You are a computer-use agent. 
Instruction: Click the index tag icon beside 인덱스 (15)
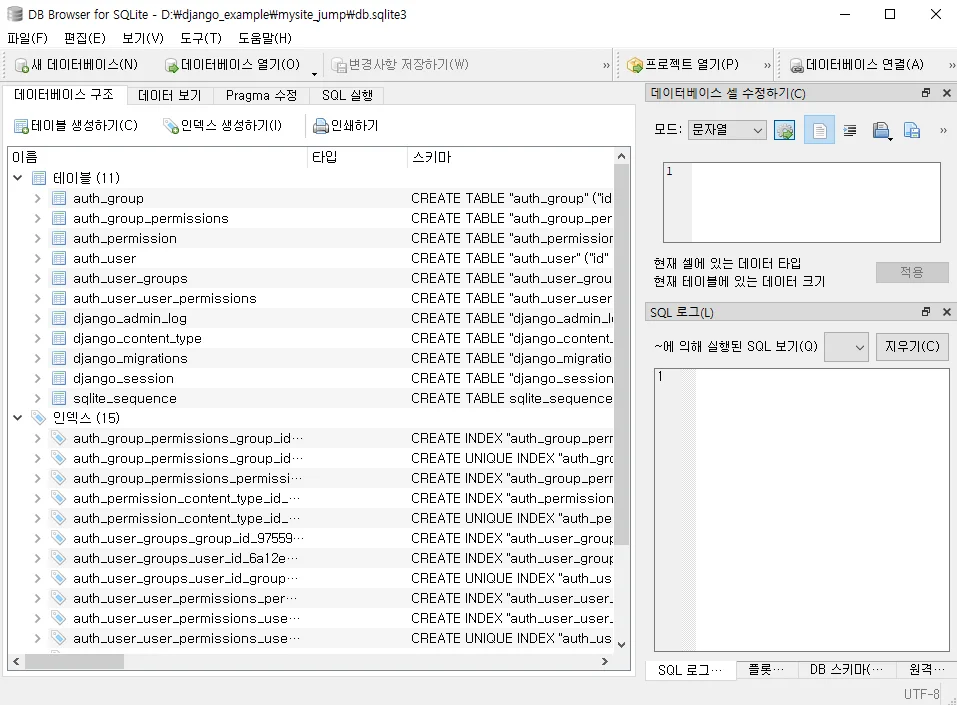click(38, 418)
